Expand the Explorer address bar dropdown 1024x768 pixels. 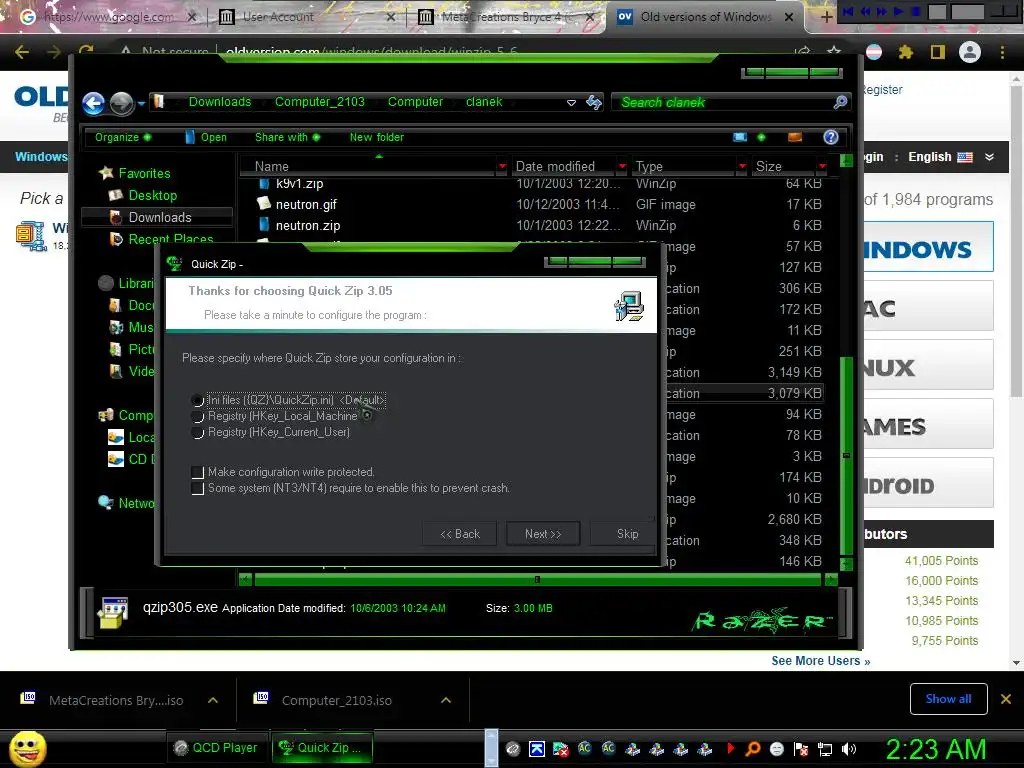click(x=571, y=103)
